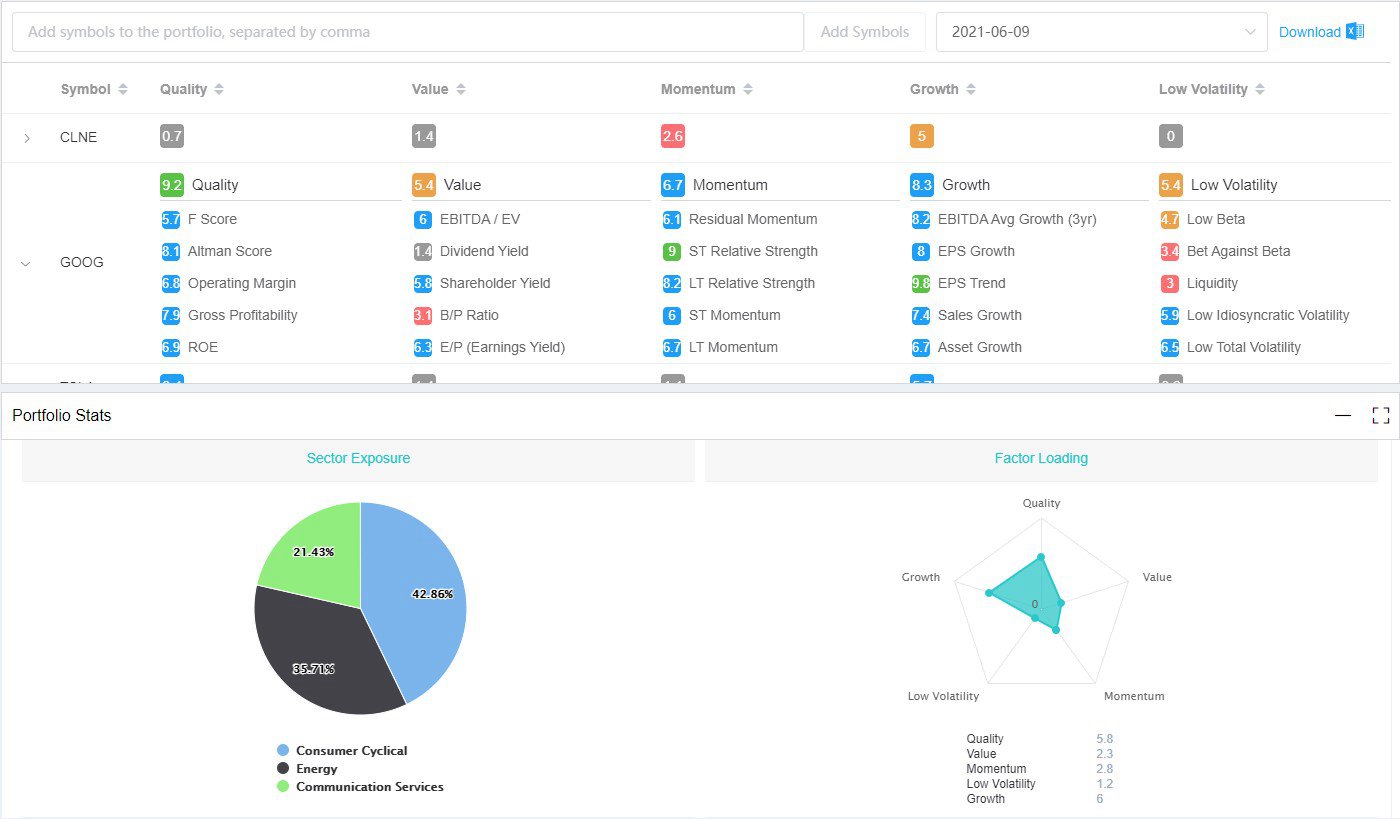This screenshot has width=1400, height=819.
Task: Open the 2021-06-09 date dropdown
Action: coord(1101,32)
